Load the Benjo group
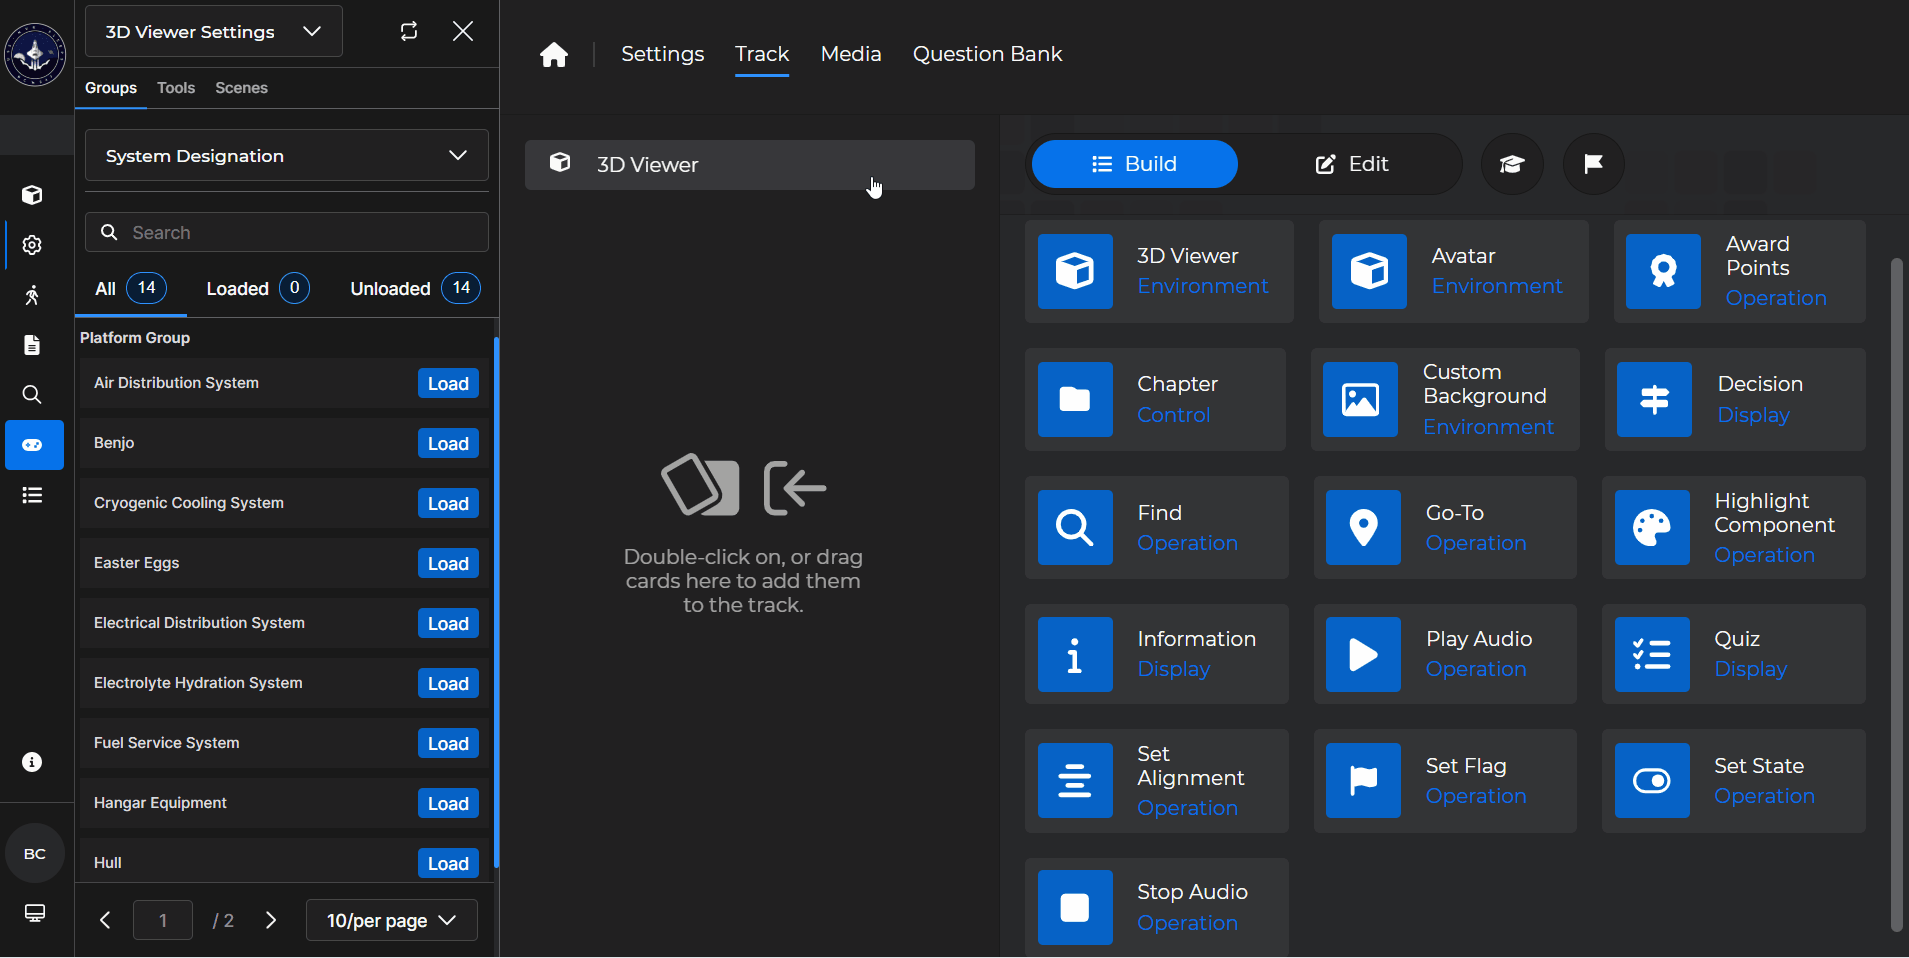Screen dimensions: 1909x958 click(x=448, y=444)
